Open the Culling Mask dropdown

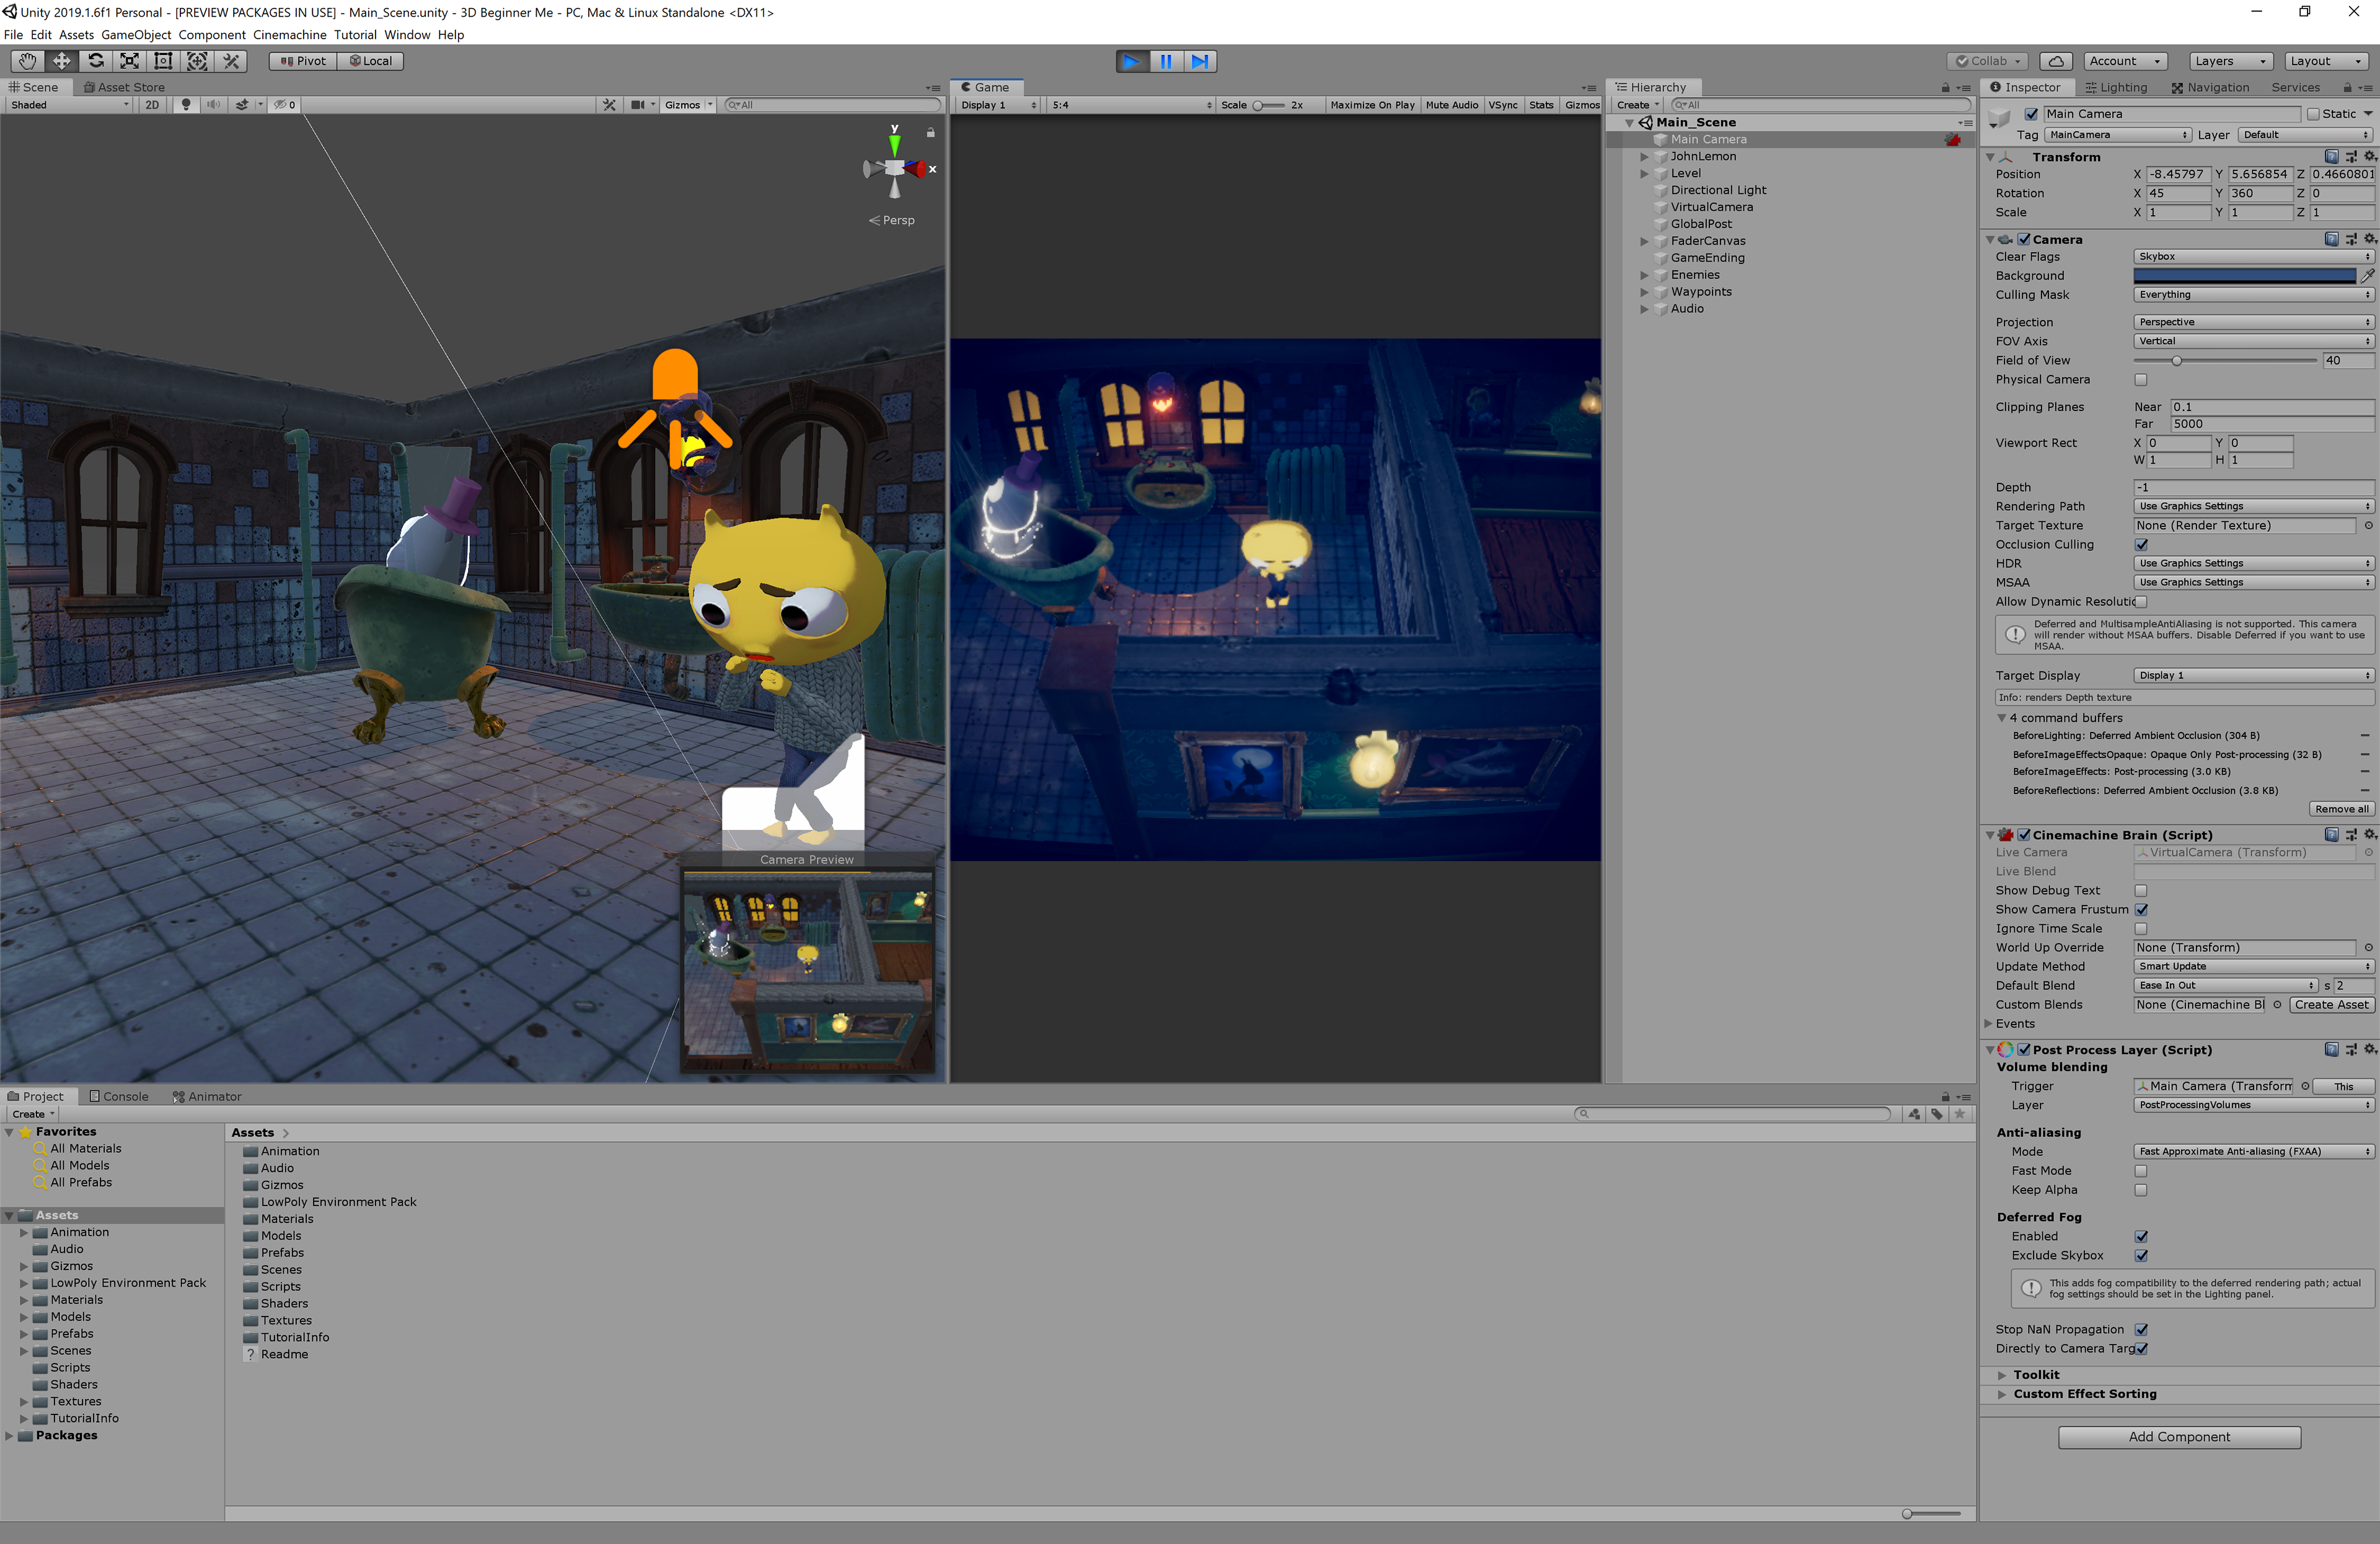[x=2253, y=295]
